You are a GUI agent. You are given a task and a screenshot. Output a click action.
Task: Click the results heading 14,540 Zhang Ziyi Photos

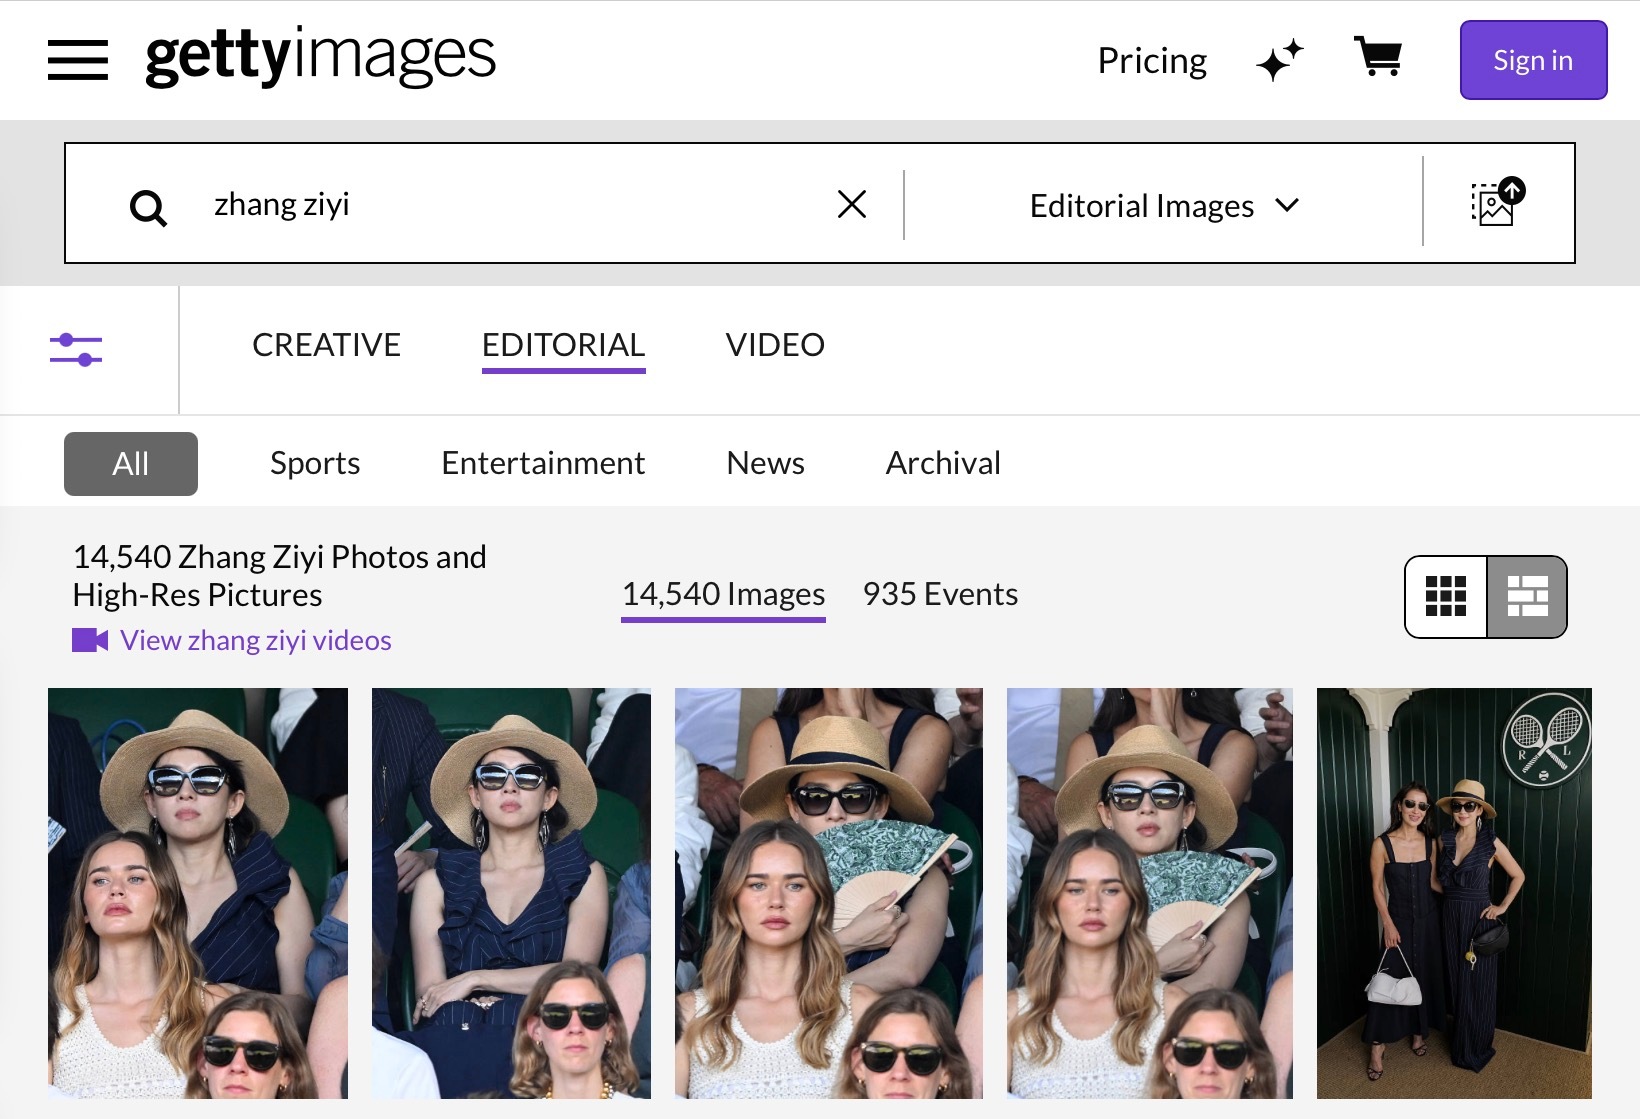pyautogui.click(x=280, y=576)
